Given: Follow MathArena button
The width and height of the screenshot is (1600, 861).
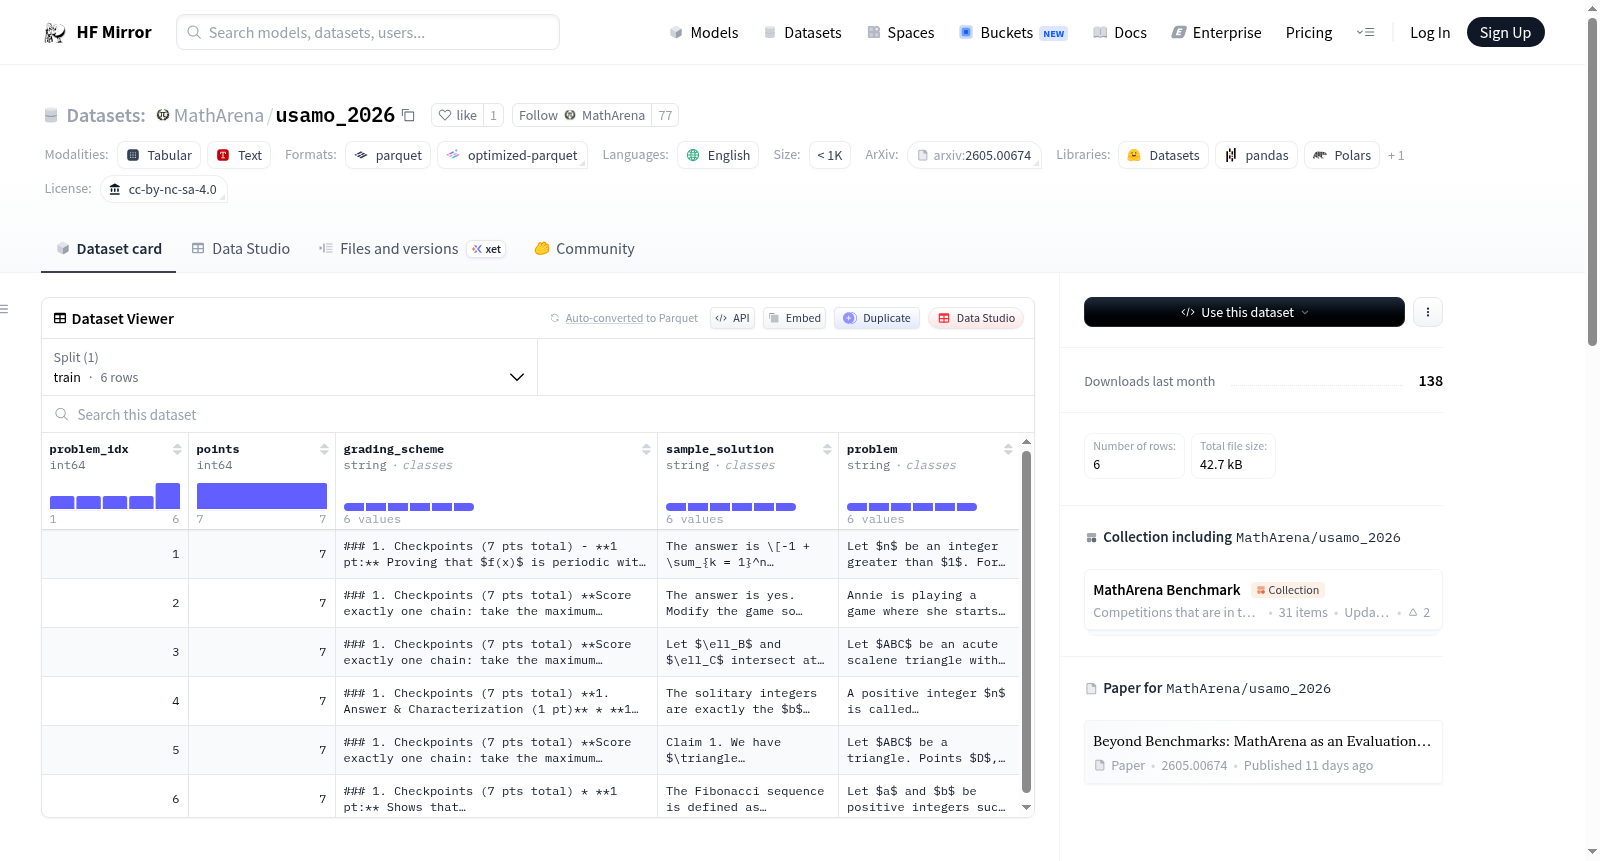Looking at the screenshot, I should coord(582,115).
